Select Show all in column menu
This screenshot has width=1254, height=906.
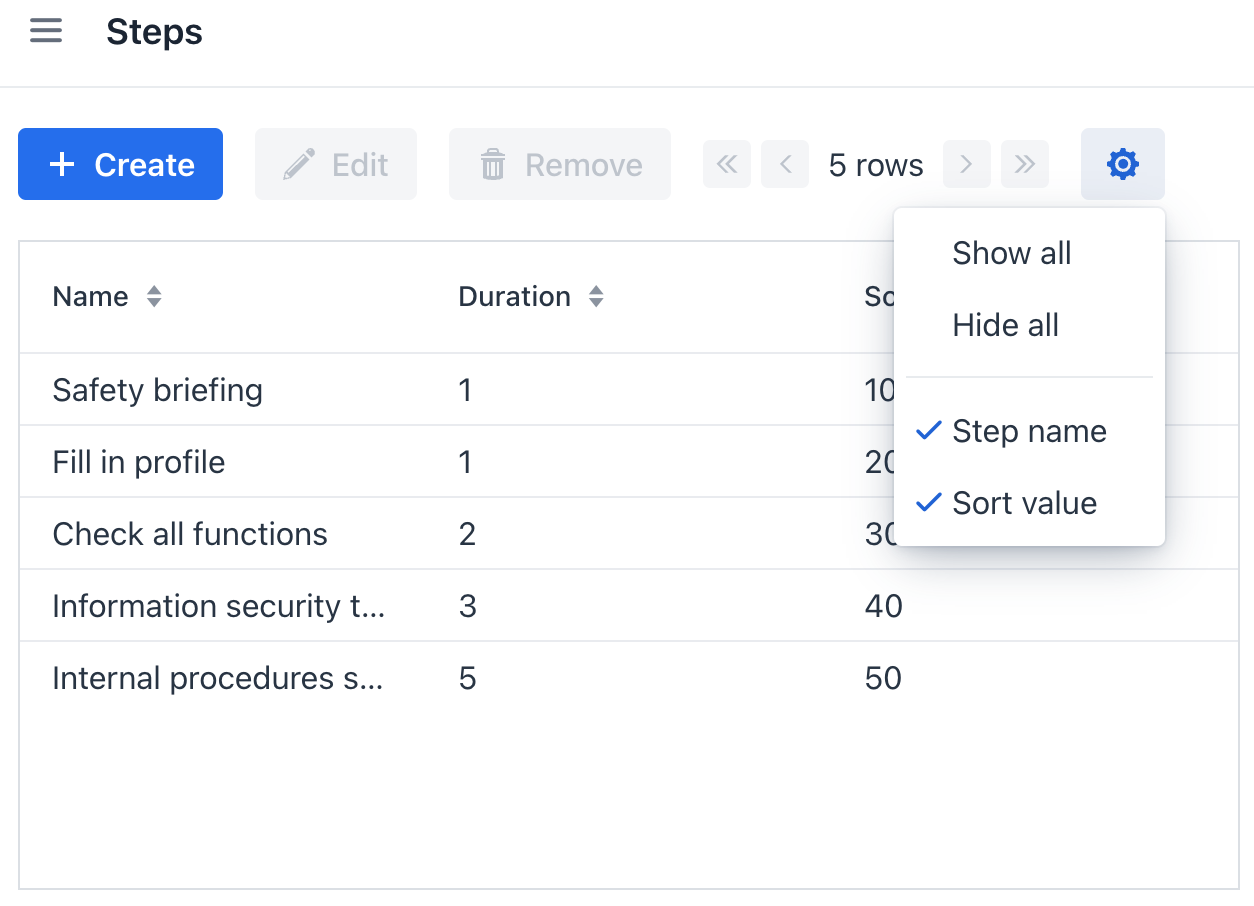click(x=1011, y=253)
